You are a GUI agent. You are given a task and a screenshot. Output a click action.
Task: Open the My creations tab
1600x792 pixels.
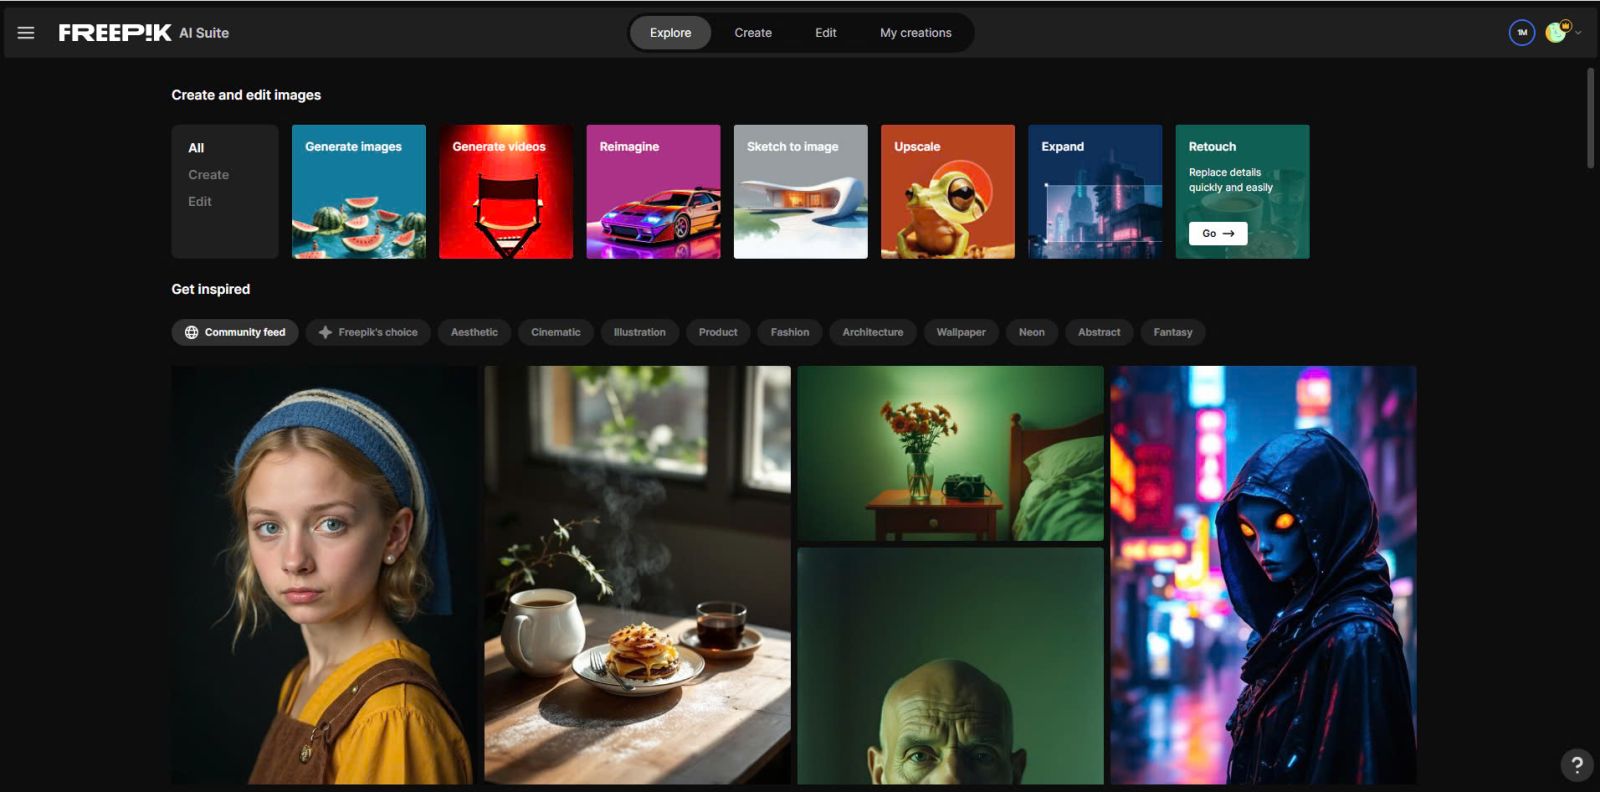point(916,33)
